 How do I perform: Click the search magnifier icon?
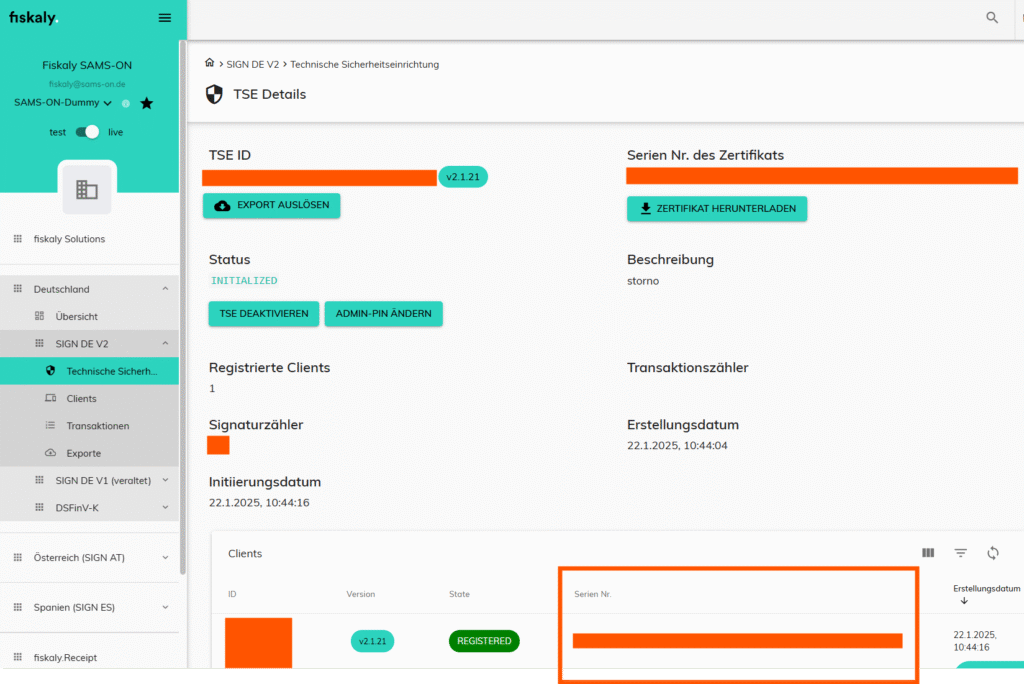click(992, 18)
